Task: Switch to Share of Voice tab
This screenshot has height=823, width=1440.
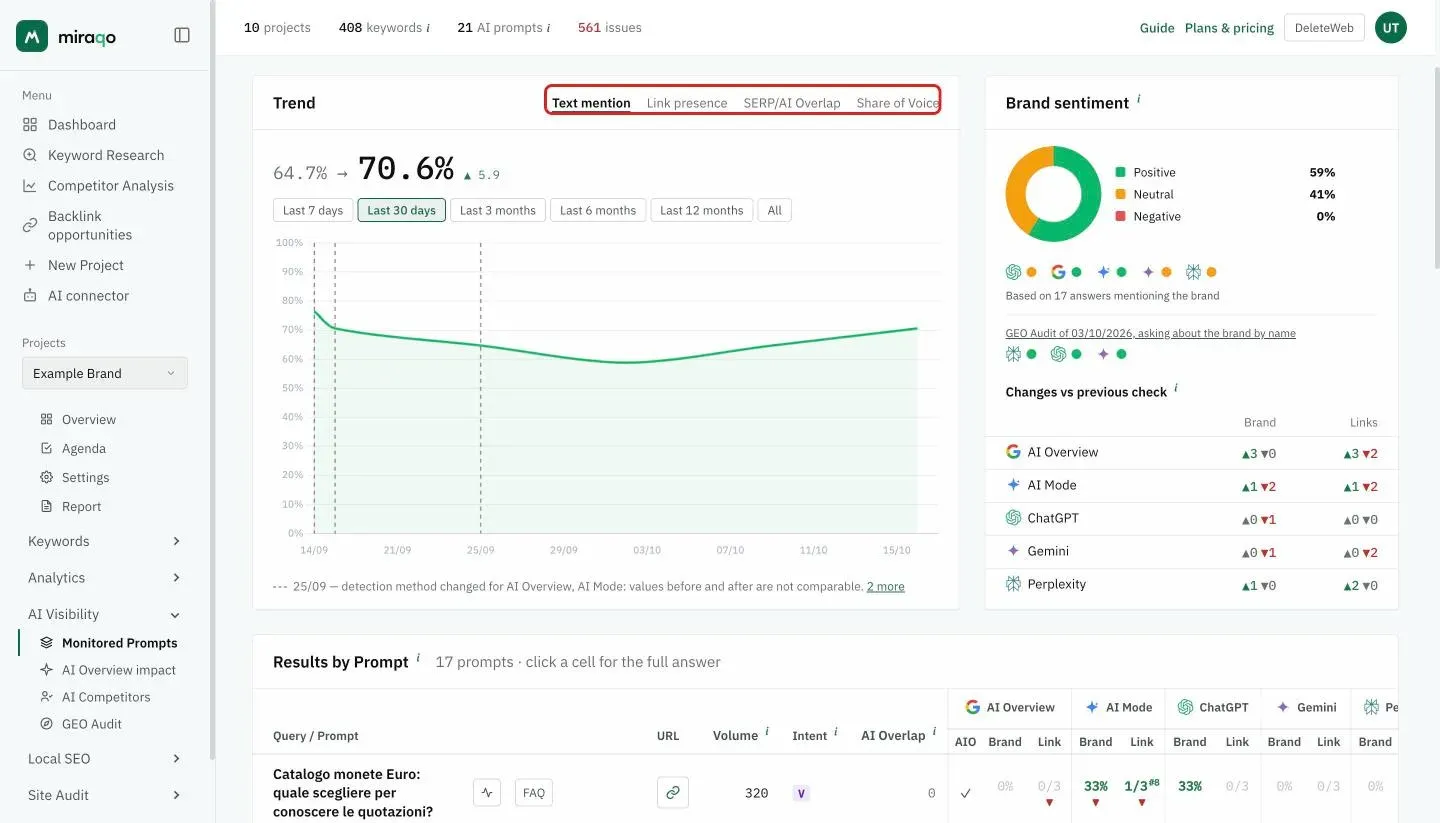Action: [898, 103]
